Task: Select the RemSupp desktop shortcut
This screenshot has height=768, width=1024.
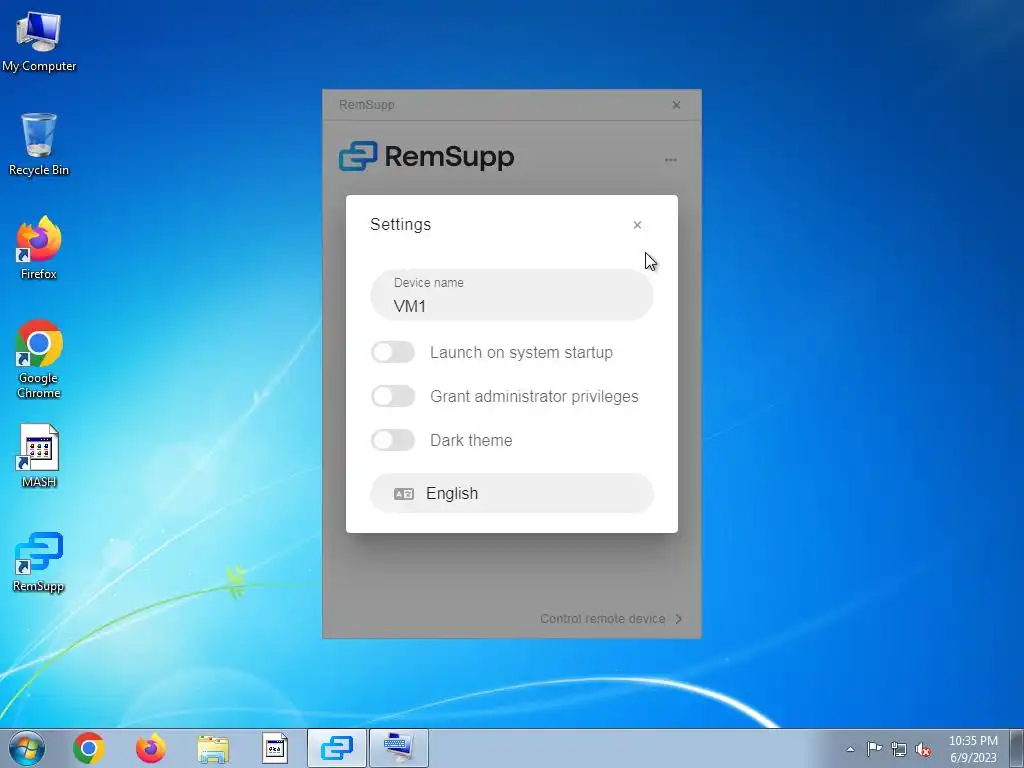Action: point(39,562)
